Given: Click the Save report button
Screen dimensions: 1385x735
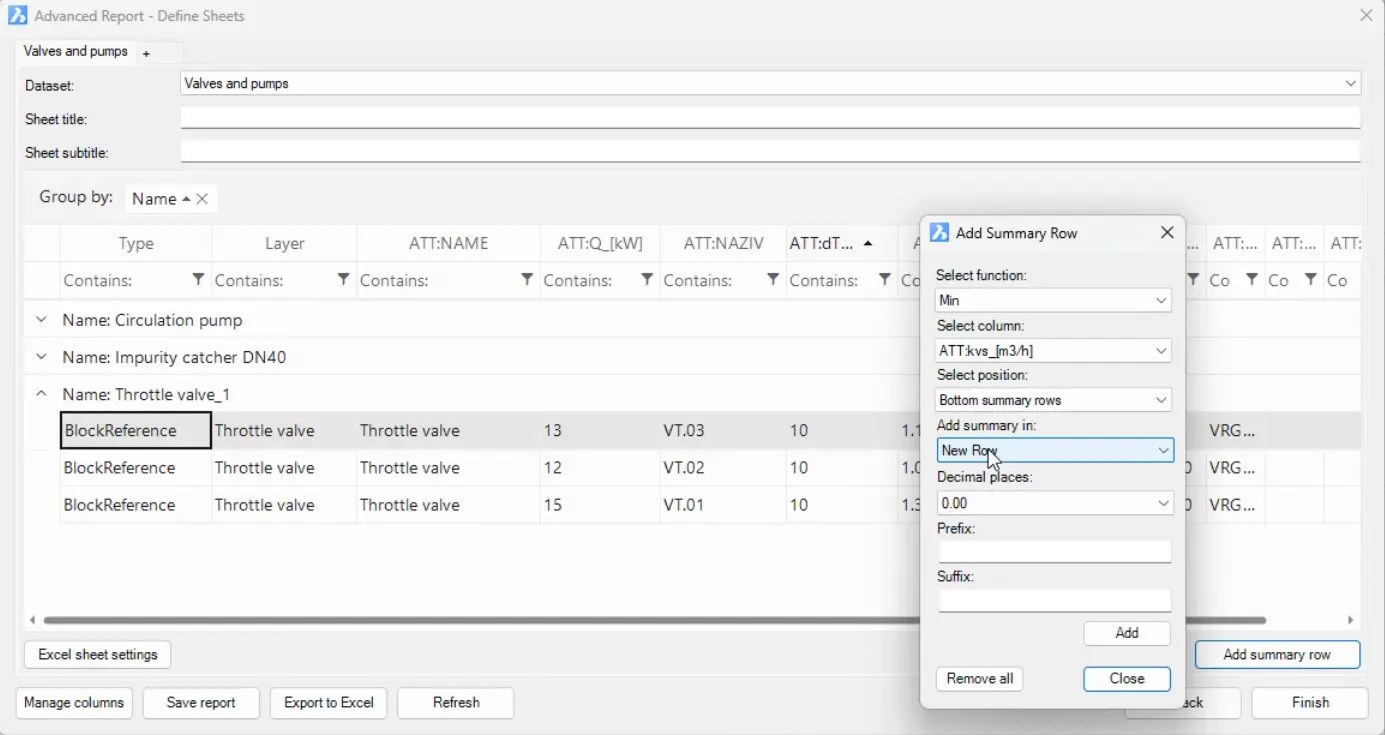Looking at the screenshot, I should pyautogui.click(x=201, y=703).
